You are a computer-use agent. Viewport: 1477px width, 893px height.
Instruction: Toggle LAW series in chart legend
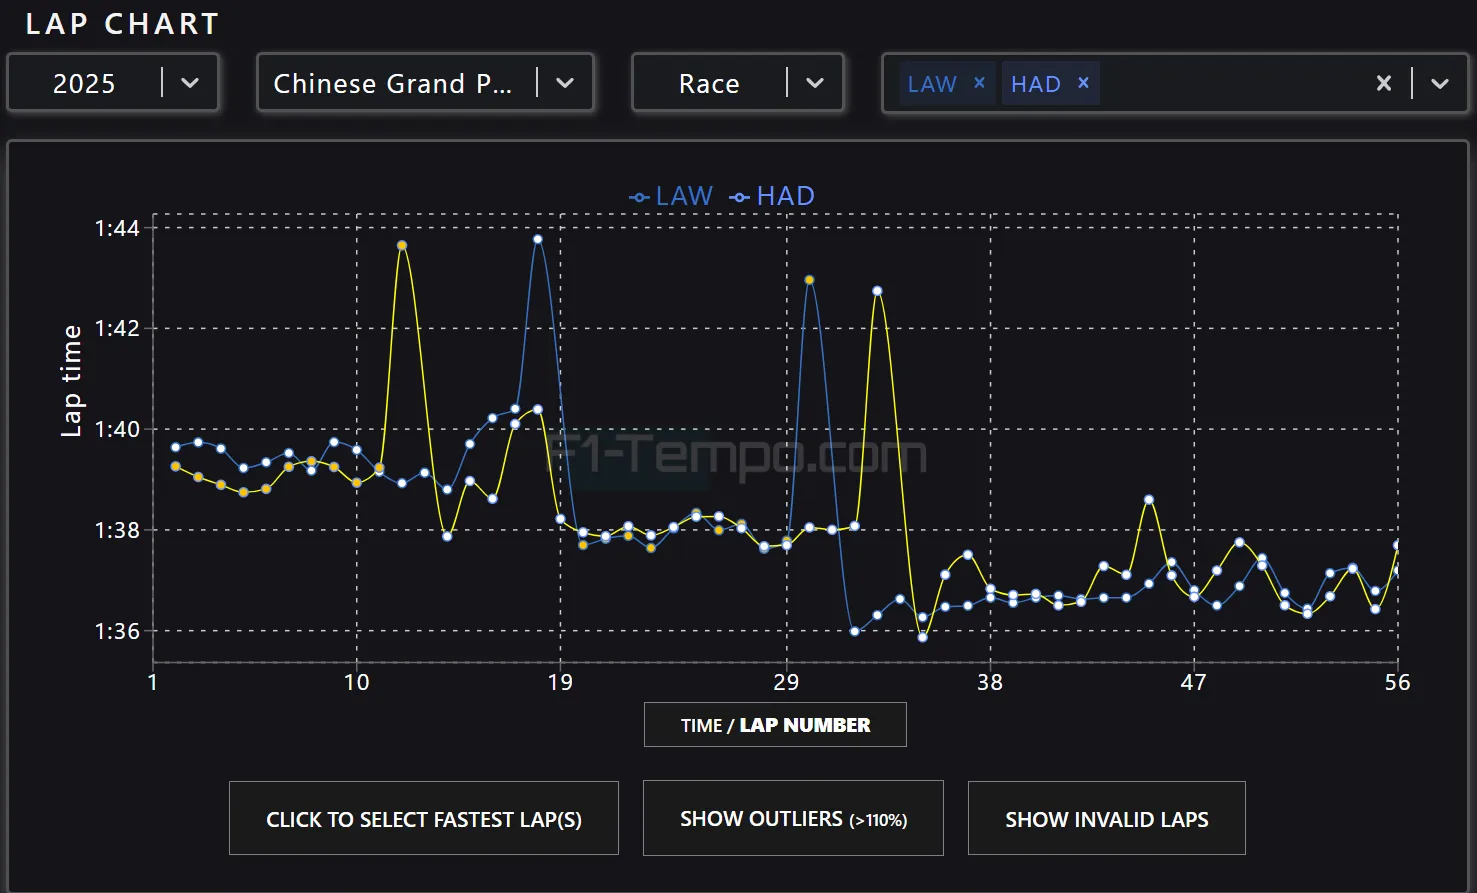[671, 196]
